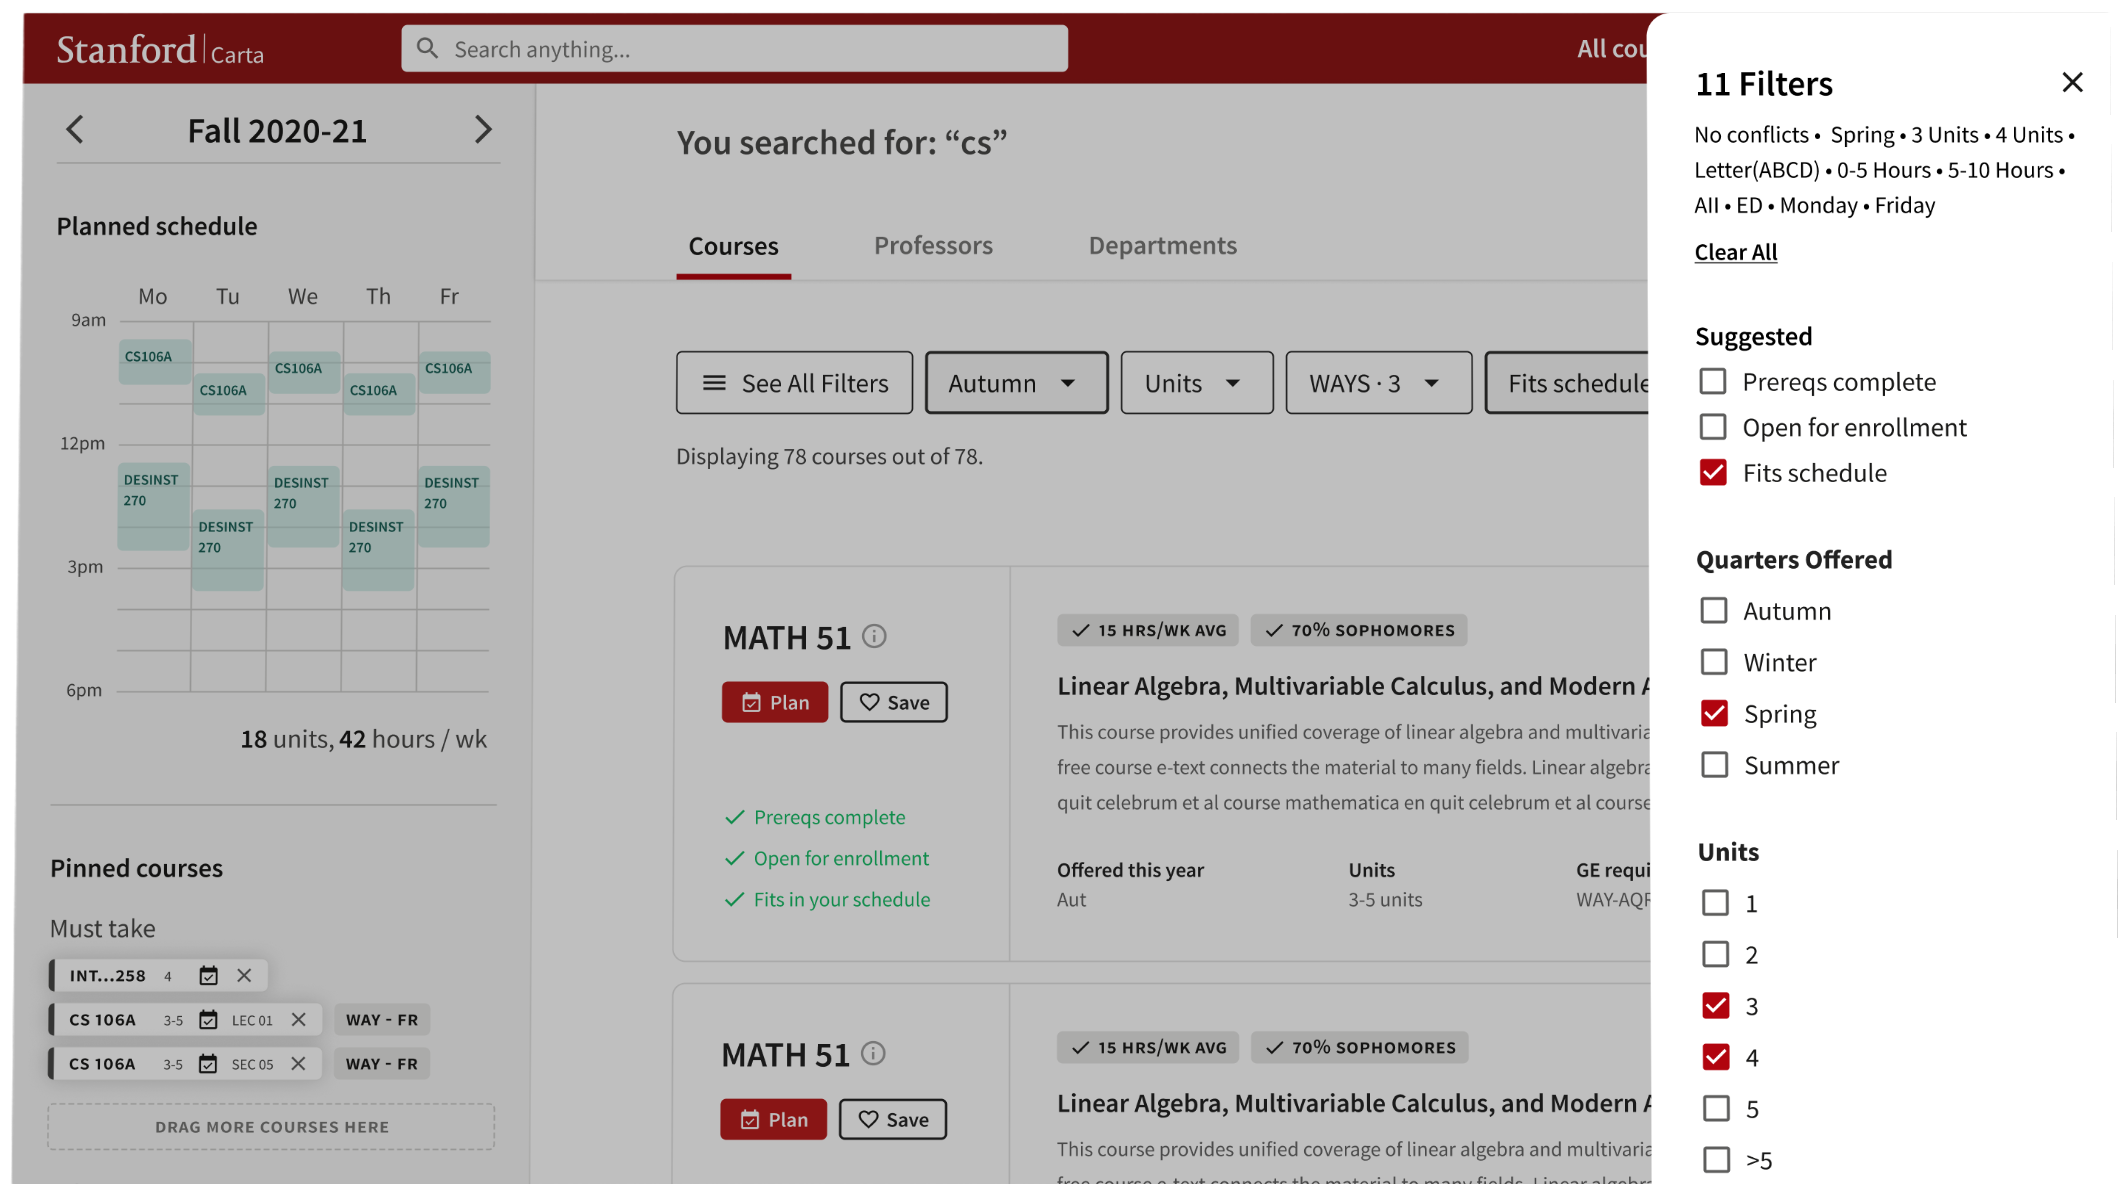Switch to the Courses tab
Viewport: 2118px width, 1184px height.
tap(733, 246)
